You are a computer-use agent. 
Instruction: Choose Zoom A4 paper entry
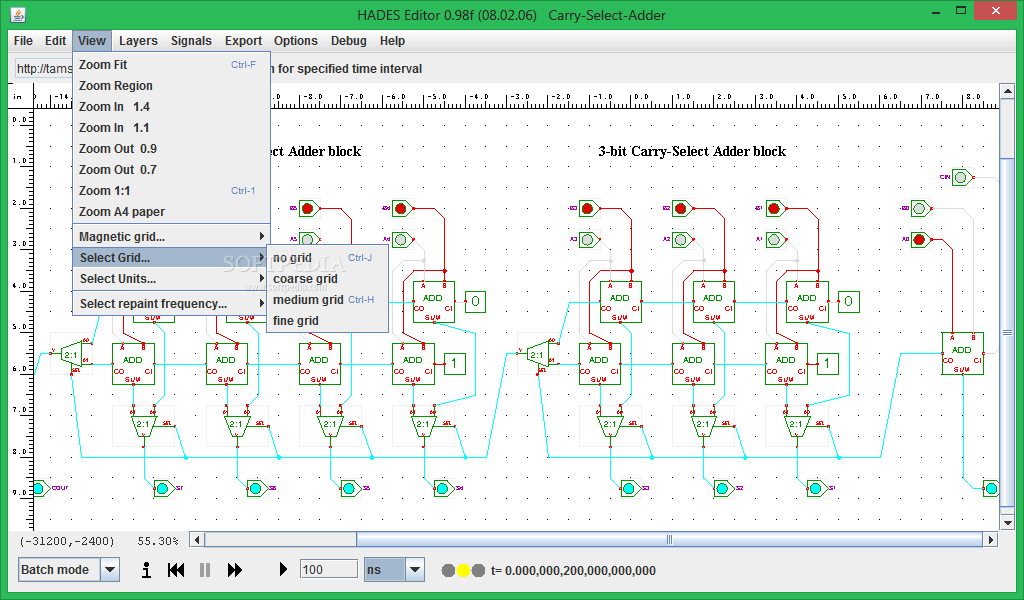tap(171, 212)
